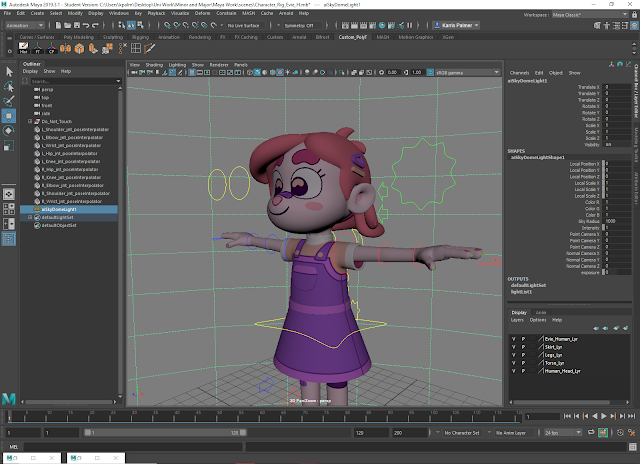Toggle visibility of Legs_Lyr layer

[x=513, y=355]
